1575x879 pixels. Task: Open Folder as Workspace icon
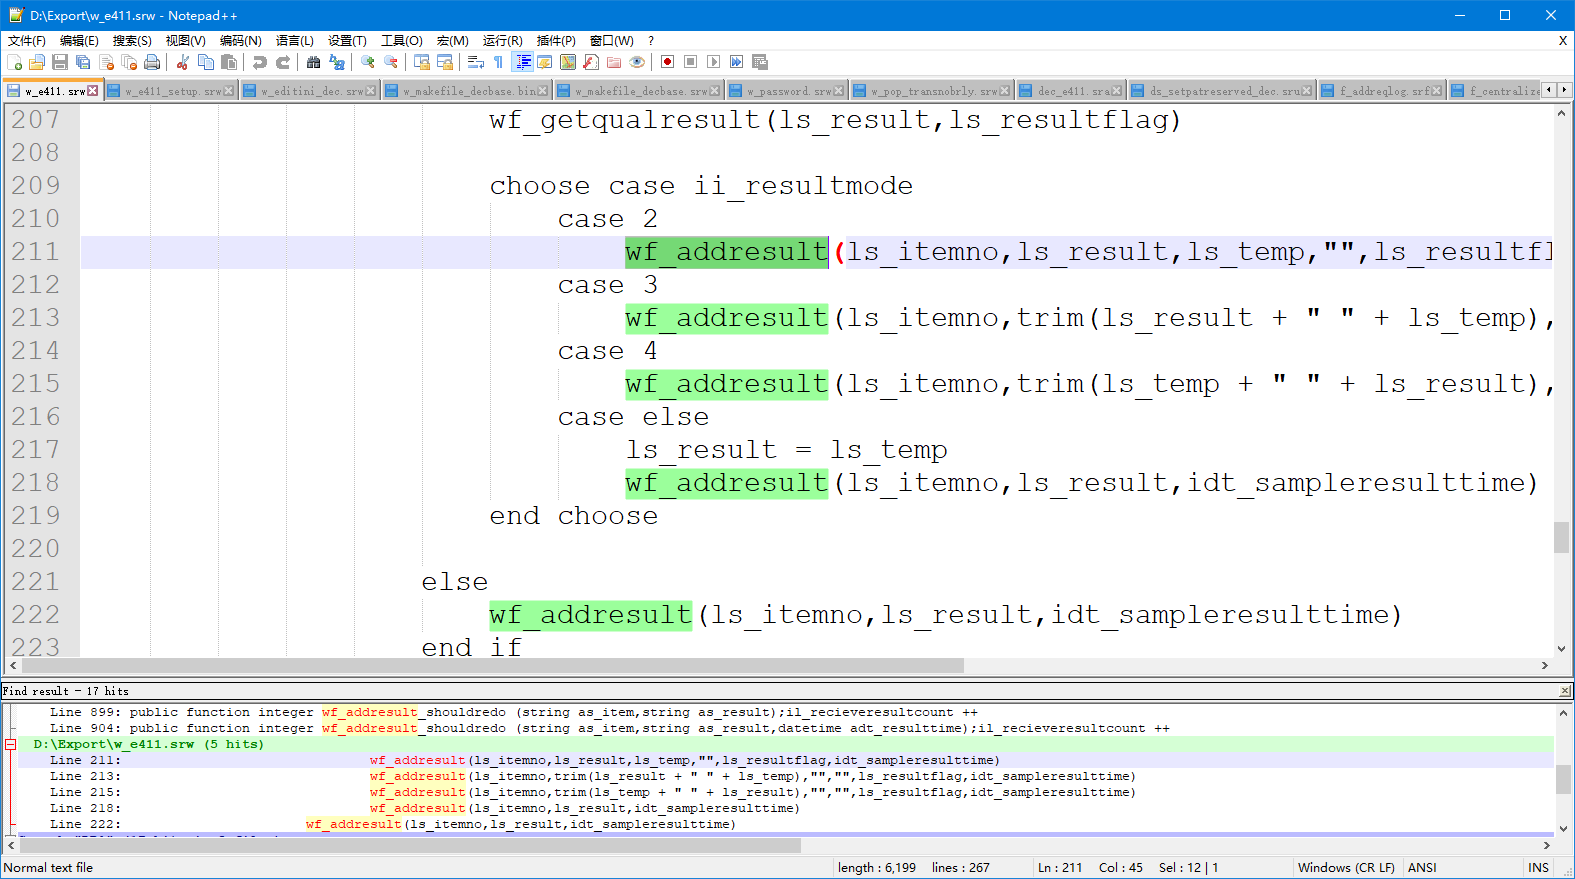614,62
